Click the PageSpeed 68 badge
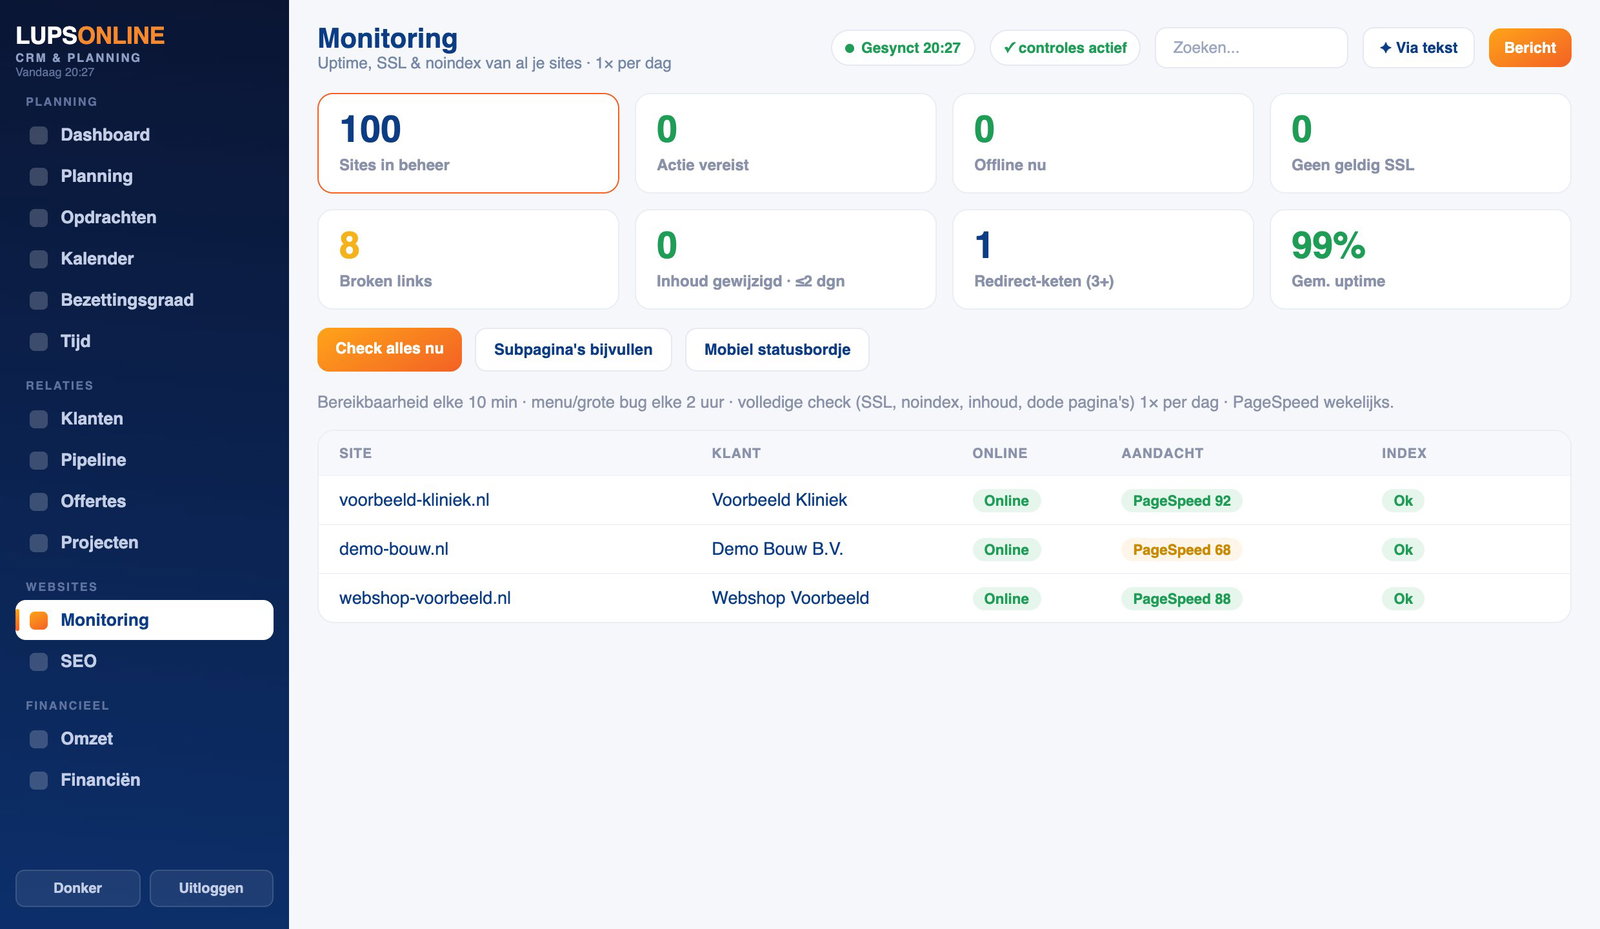Screen dimensions: 1600x929 point(1181,550)
